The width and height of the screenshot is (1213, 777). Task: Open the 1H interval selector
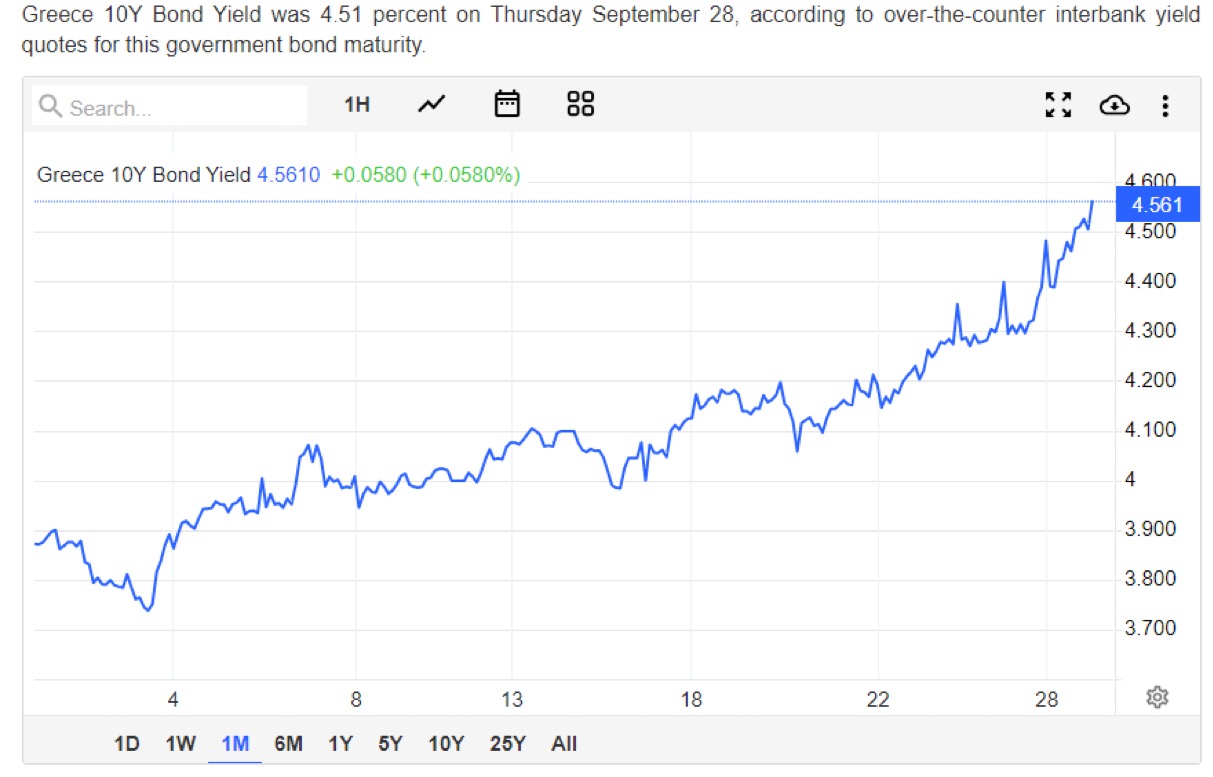tap(357, 105)
